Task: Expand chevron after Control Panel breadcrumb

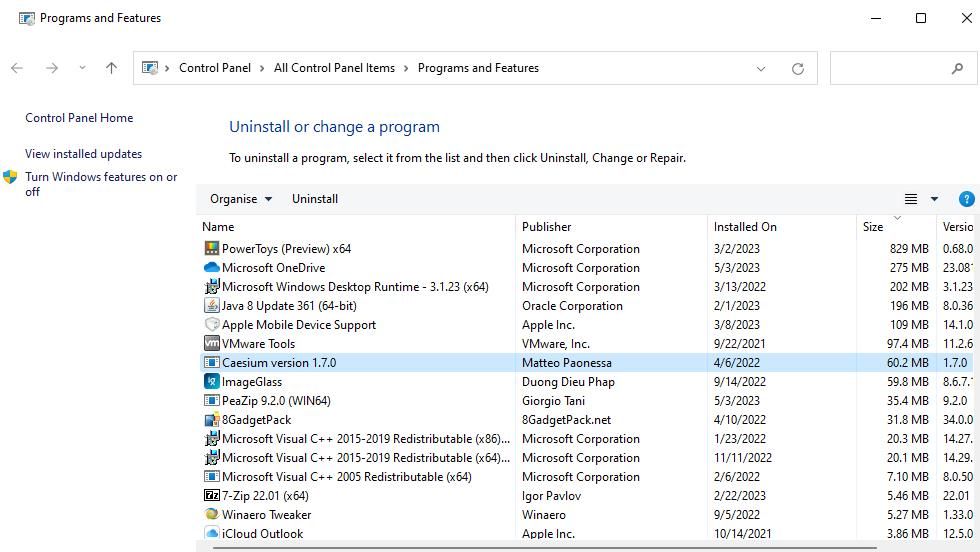Action: 262,68
